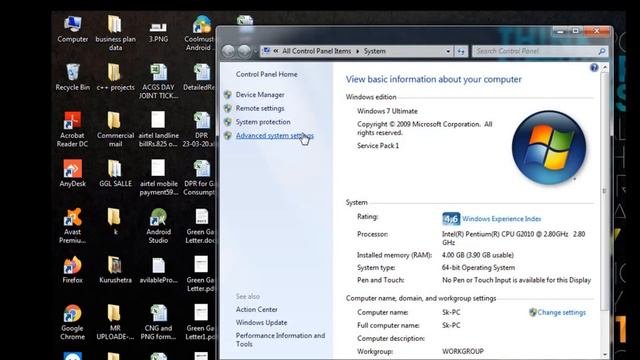Go back in Control Panel
This screenshot has width=640, height=360.
click(229, 51)
